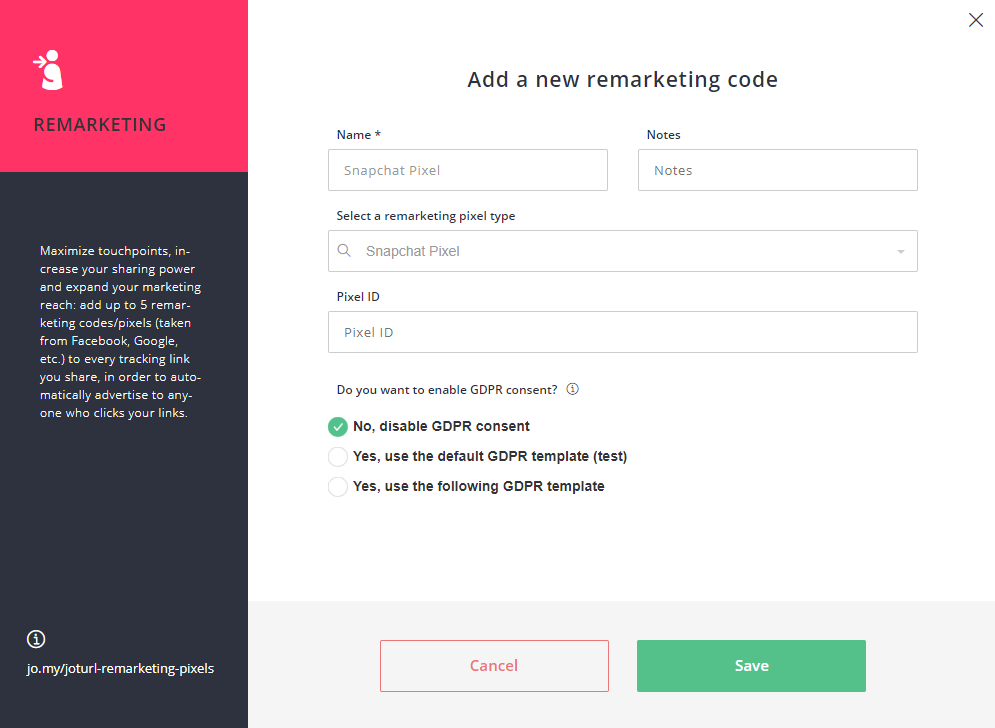Click the remarketing person icon in pink header
This screenshot has height=728, width=995.
(x=48, y=70)
